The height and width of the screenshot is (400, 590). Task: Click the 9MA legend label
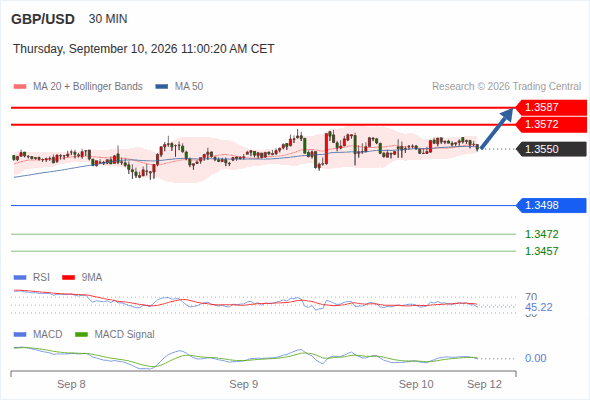[x=92, y=278]
